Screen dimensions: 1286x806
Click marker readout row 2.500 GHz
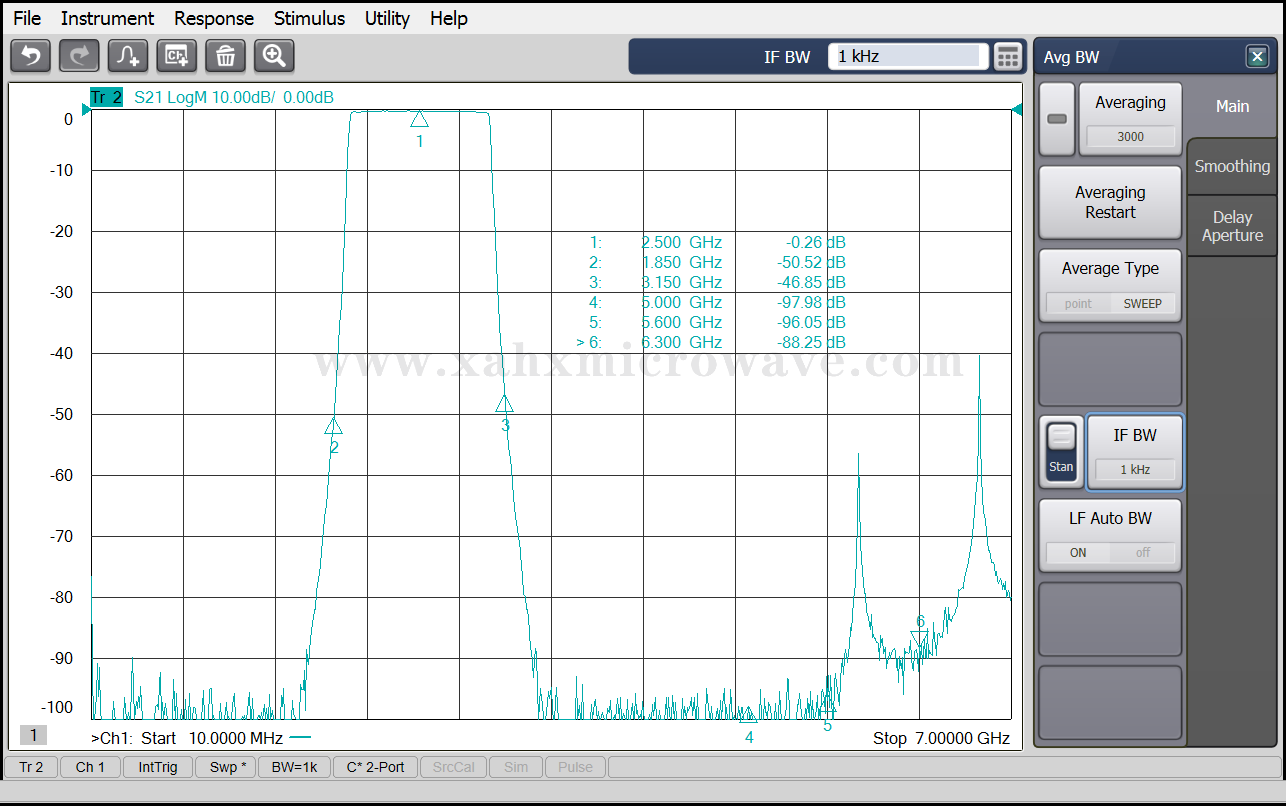717,242
